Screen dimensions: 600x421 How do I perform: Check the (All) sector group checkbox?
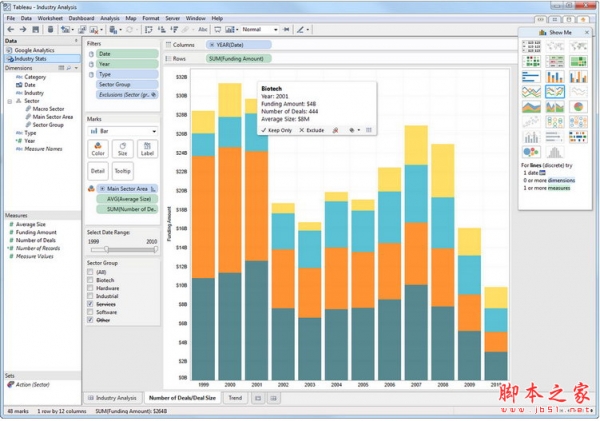click(90, 272)
